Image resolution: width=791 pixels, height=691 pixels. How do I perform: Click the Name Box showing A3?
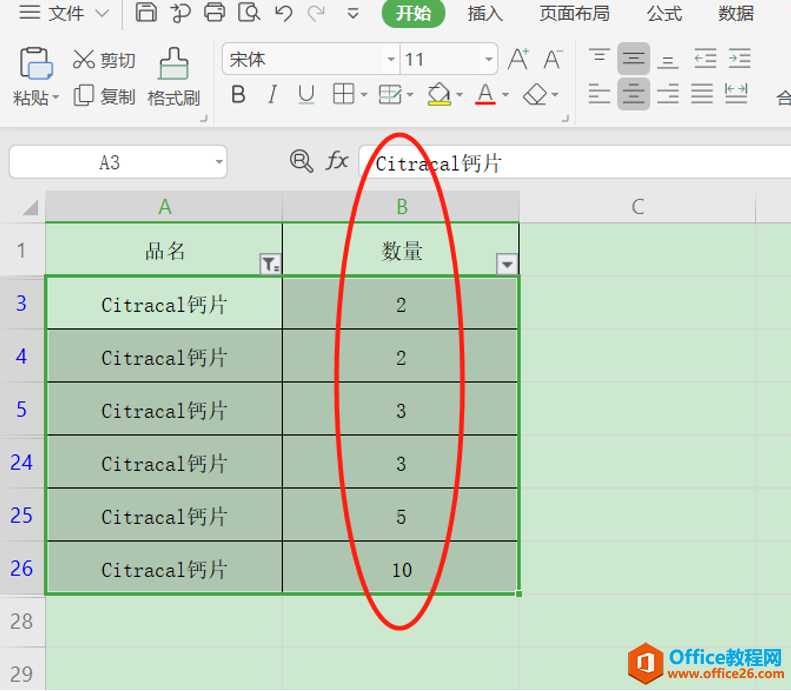click(x=109, y=162)
